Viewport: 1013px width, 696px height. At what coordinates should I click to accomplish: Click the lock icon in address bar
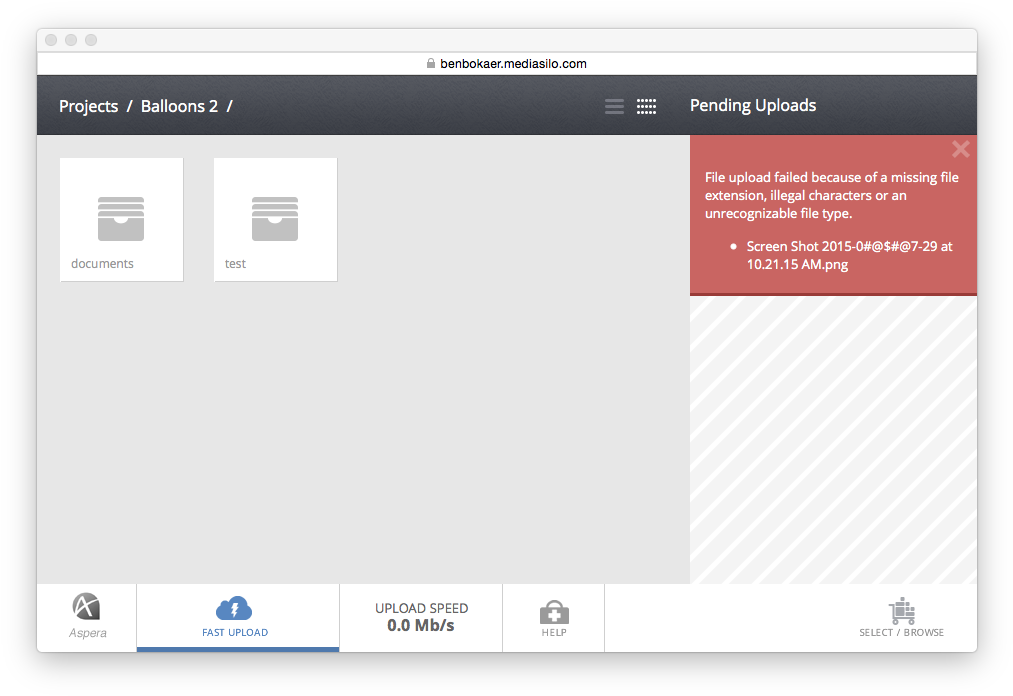tap(431, 63)
